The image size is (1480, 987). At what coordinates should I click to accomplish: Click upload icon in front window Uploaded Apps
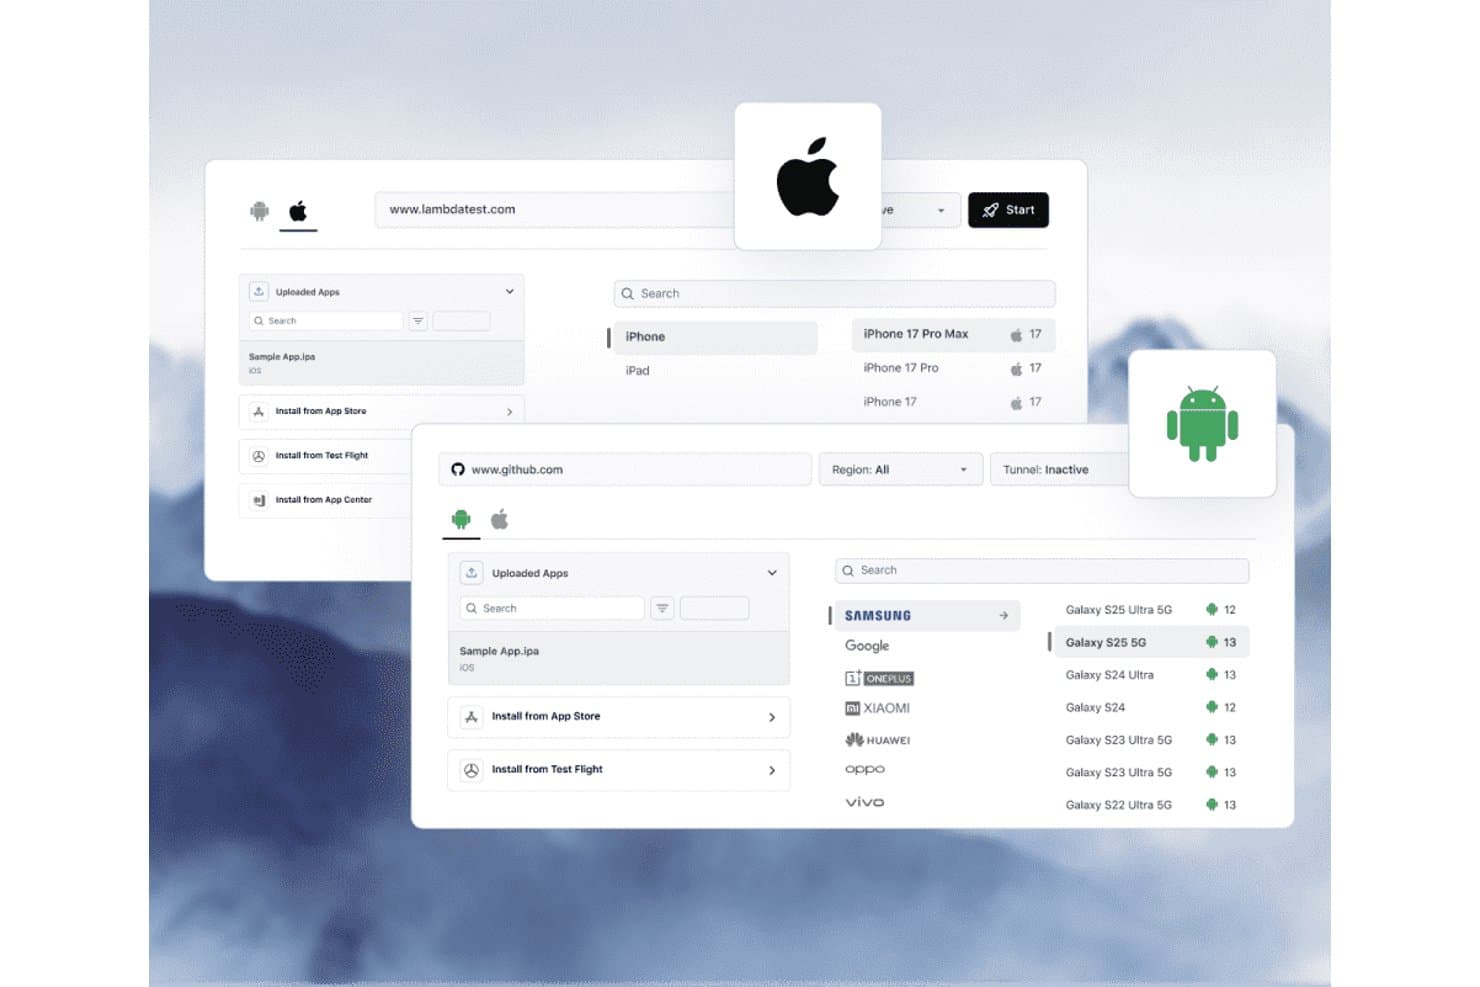(x=471, y=573)
